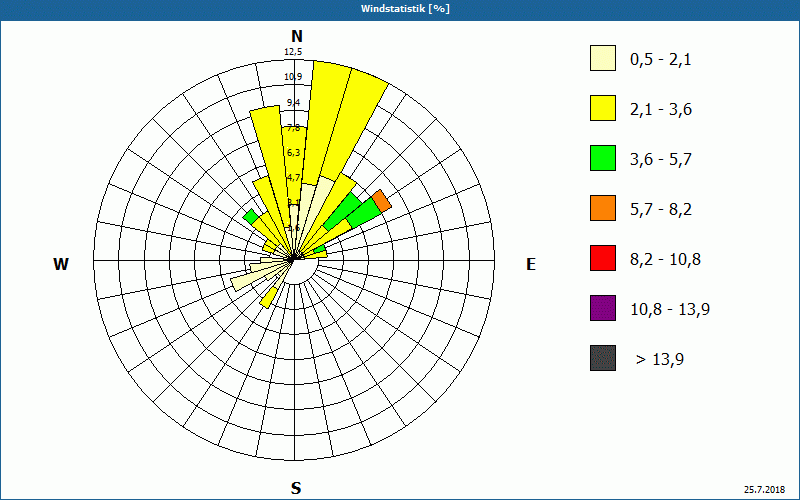The image size is (800, 500).
Task: Click the E compass label
Action: [531, 264]
